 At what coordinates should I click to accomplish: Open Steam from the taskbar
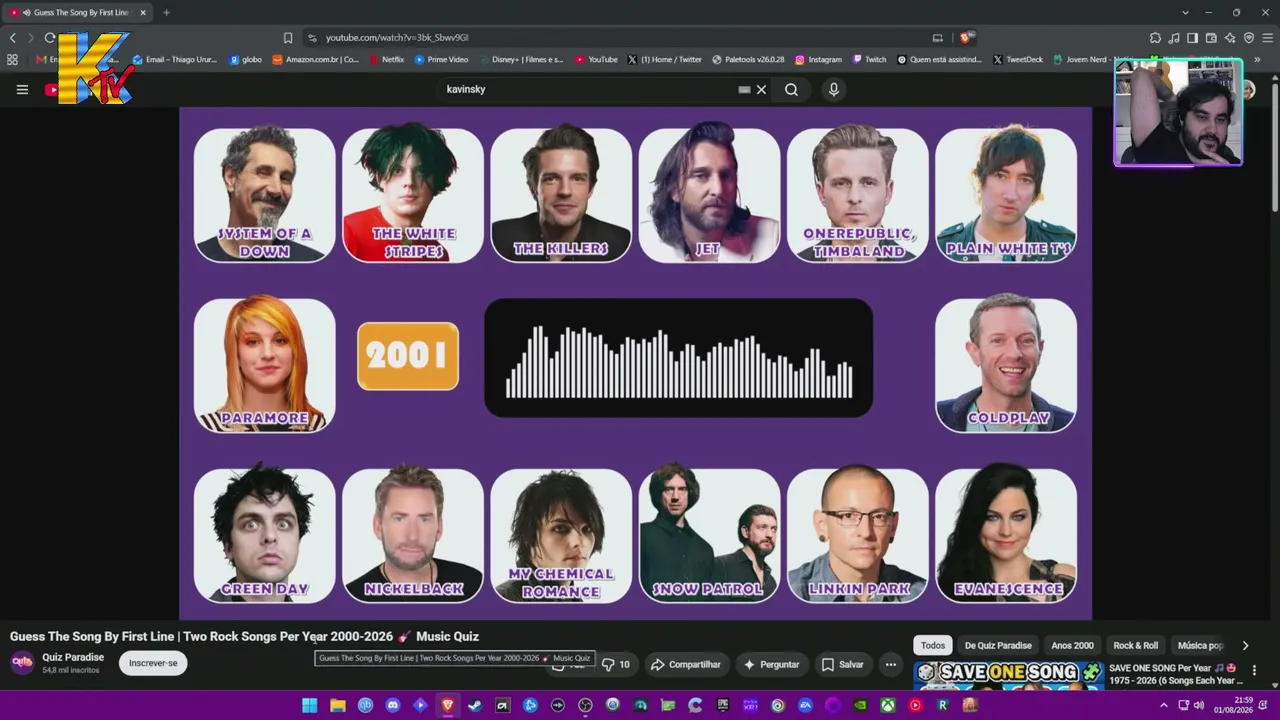pyautogui.click(x=475, y=705)
